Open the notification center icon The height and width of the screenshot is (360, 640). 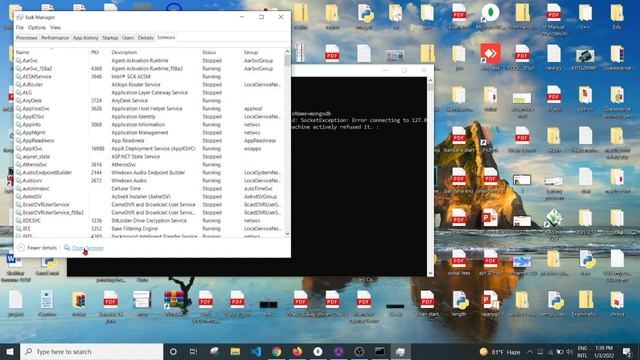pyautogui.click(x=627, y=351)
